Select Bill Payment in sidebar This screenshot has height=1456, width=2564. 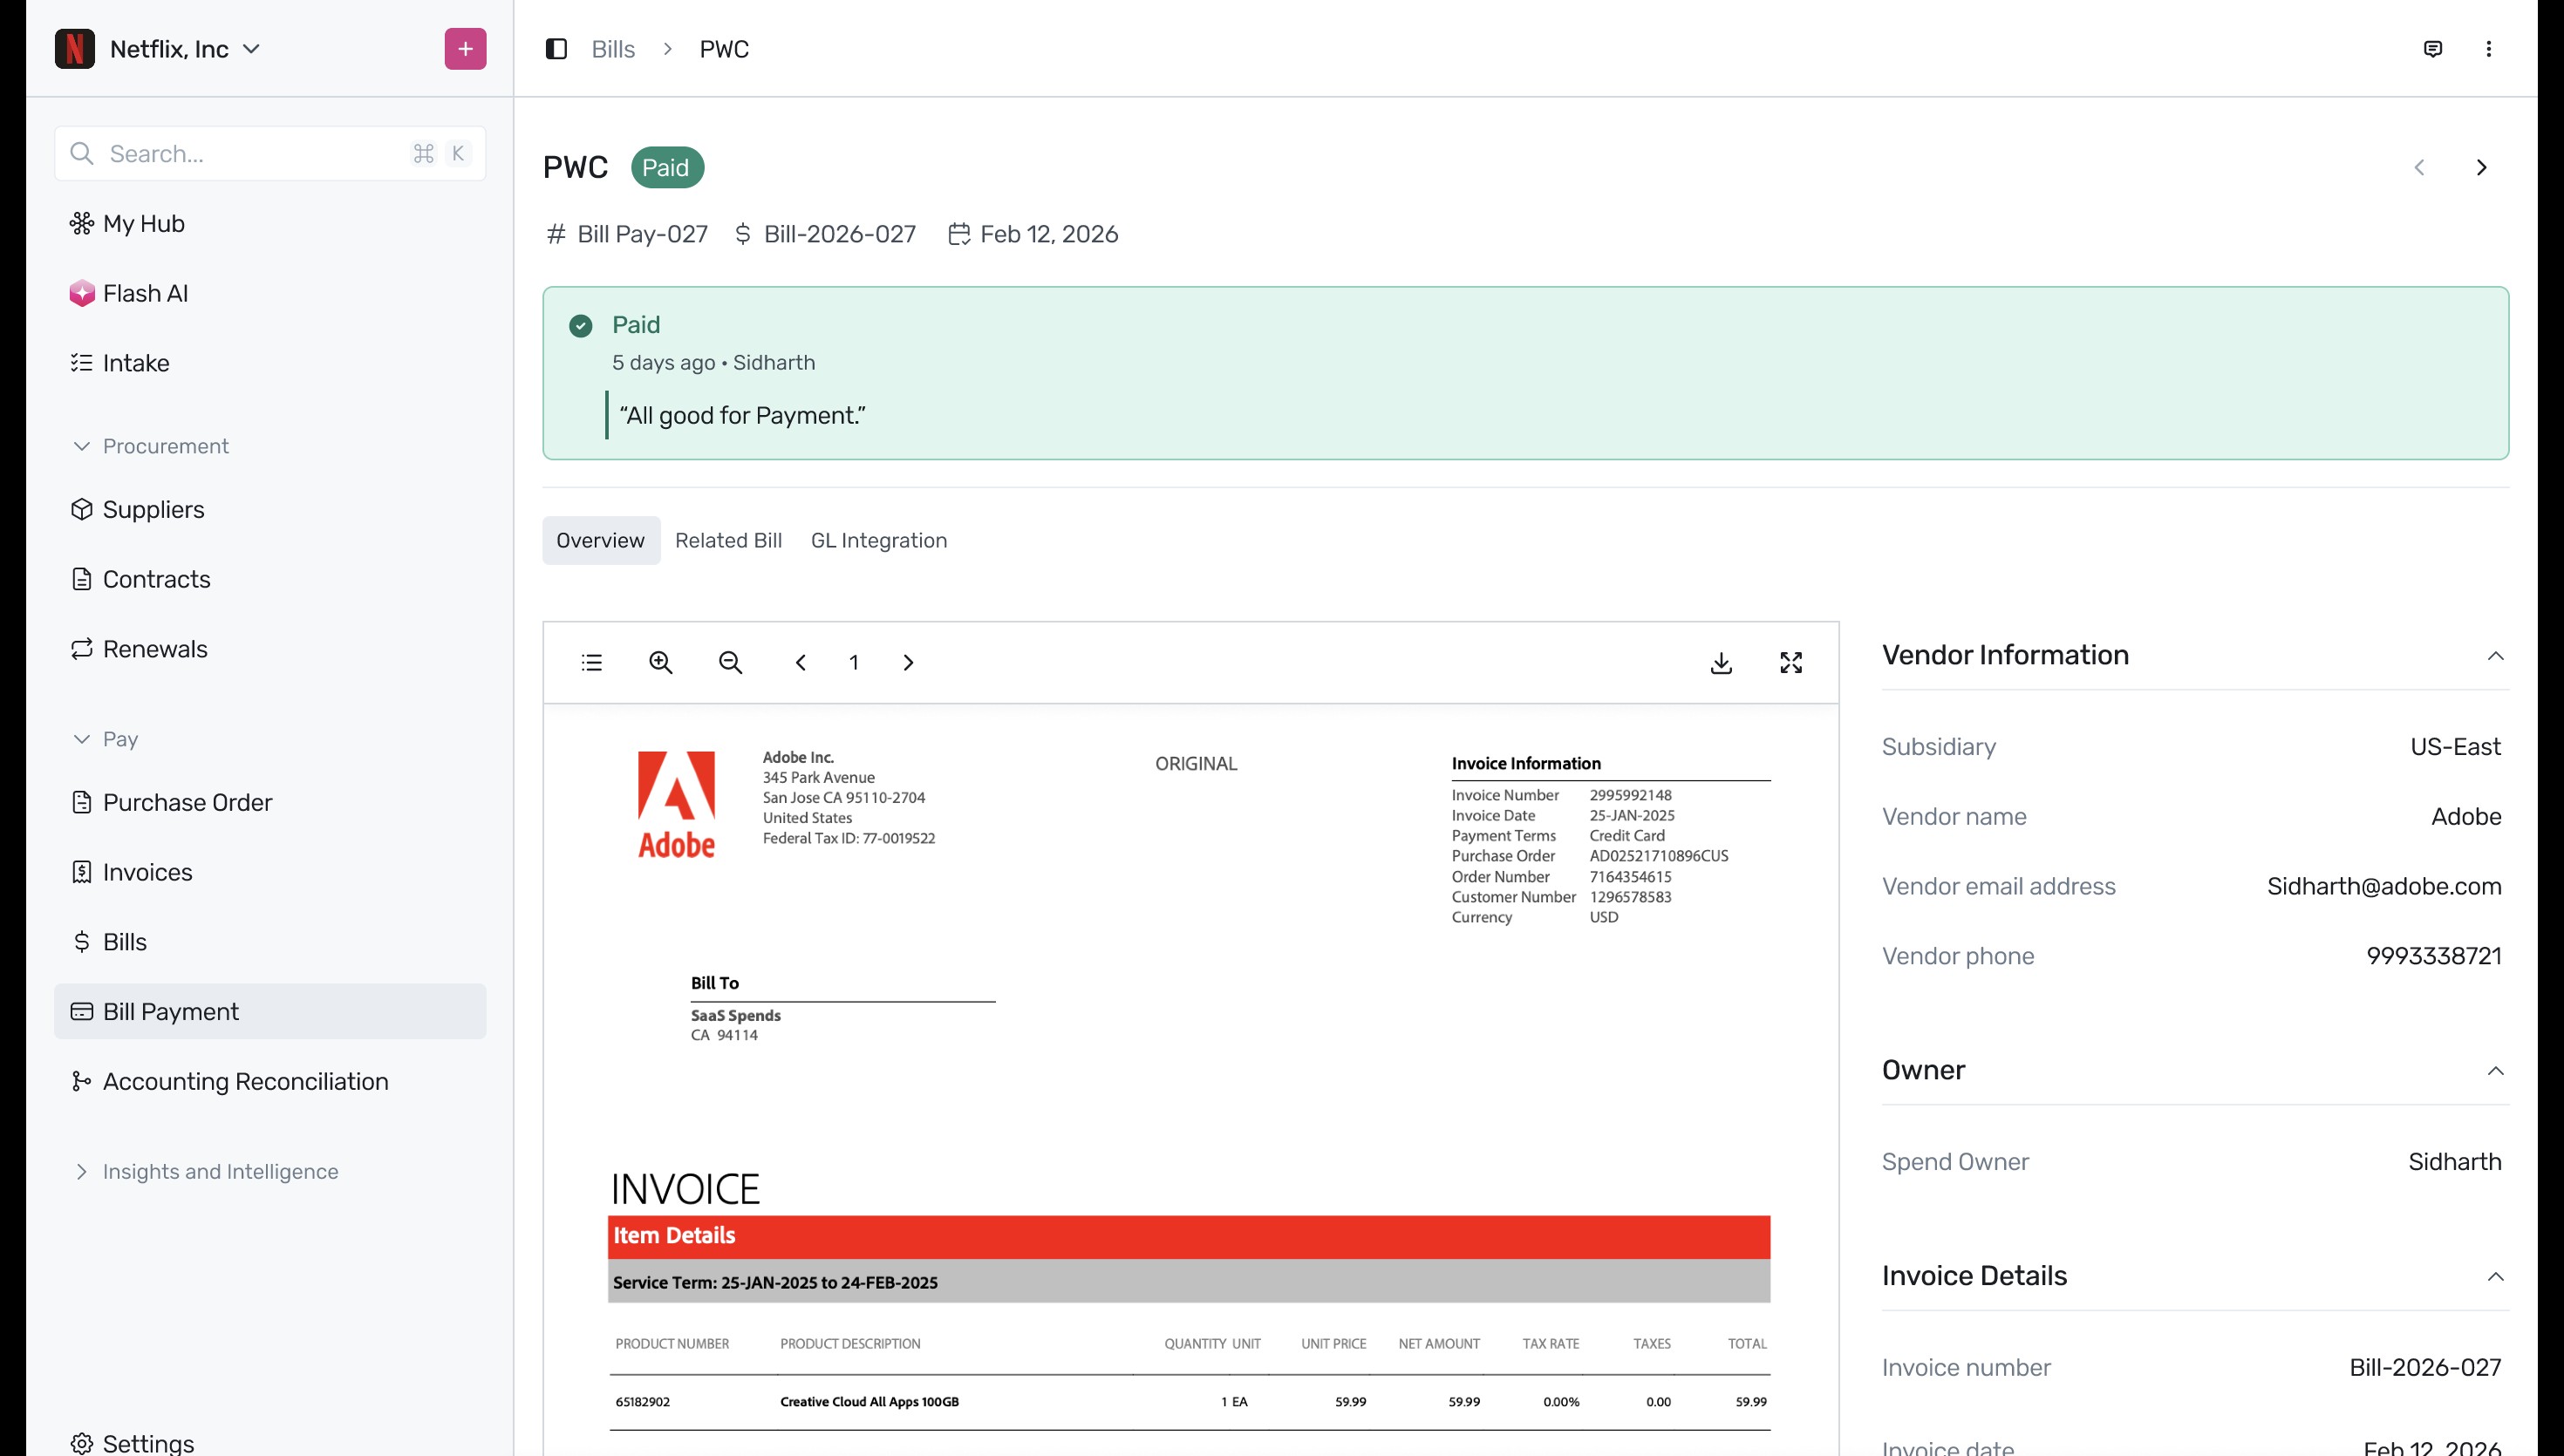(x=270, y=1011)
